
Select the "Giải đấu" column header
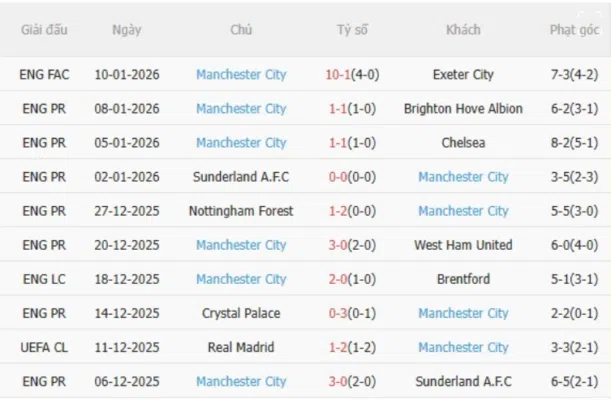coord(45,30)
